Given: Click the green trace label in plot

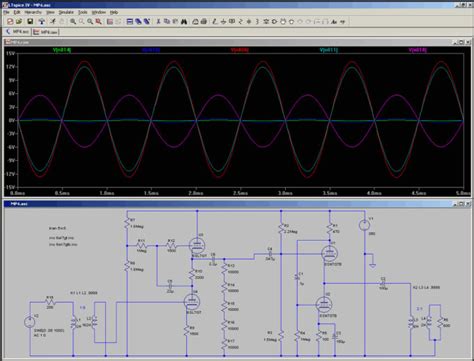Looking at the screenshot, I should (x=62, y=50).
